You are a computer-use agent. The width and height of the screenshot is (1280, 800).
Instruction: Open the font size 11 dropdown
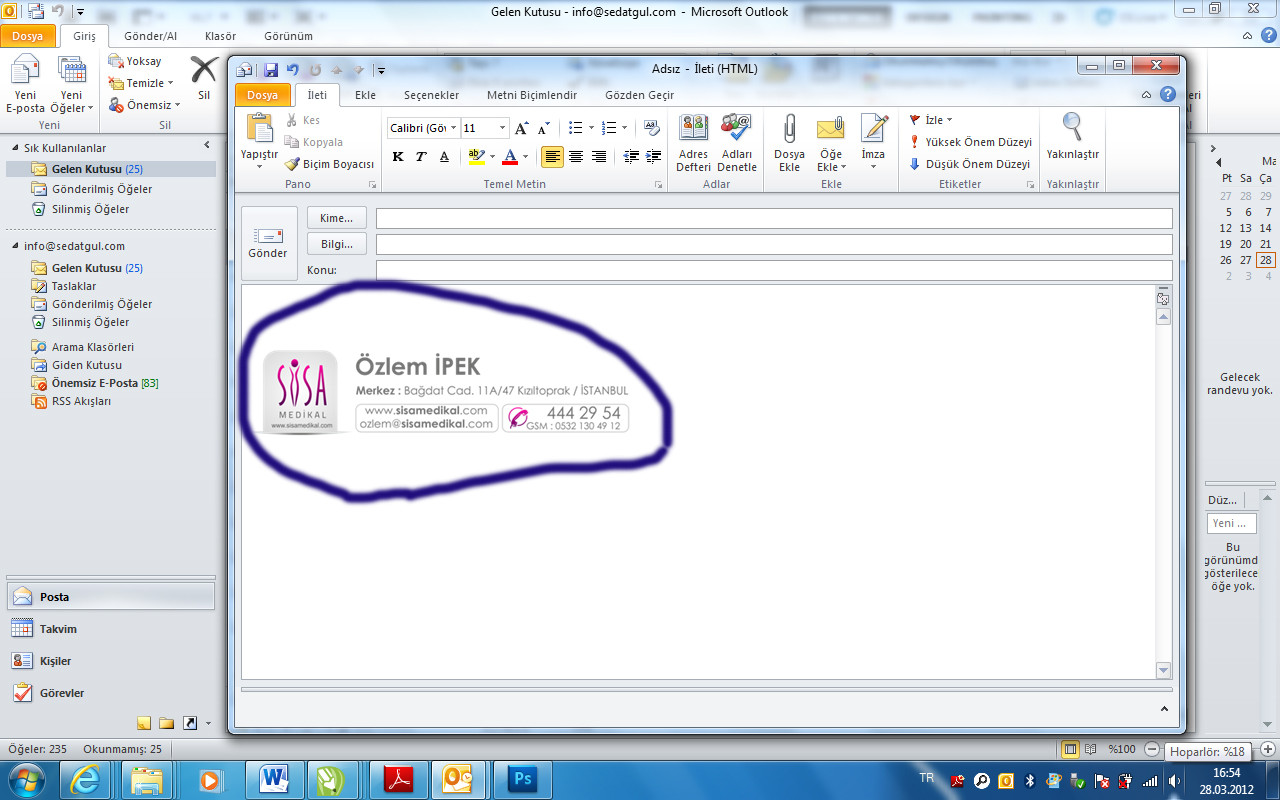(503, 128)
